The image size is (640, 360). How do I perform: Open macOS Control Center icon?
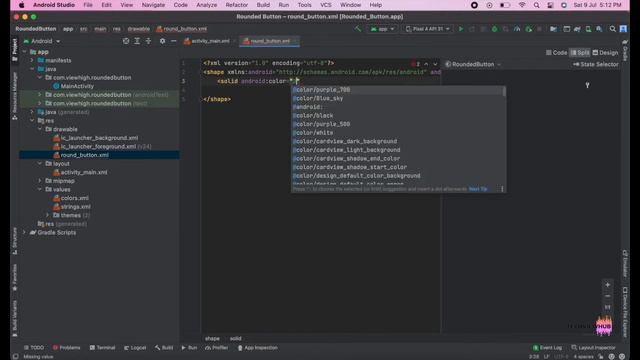[550, 5]
